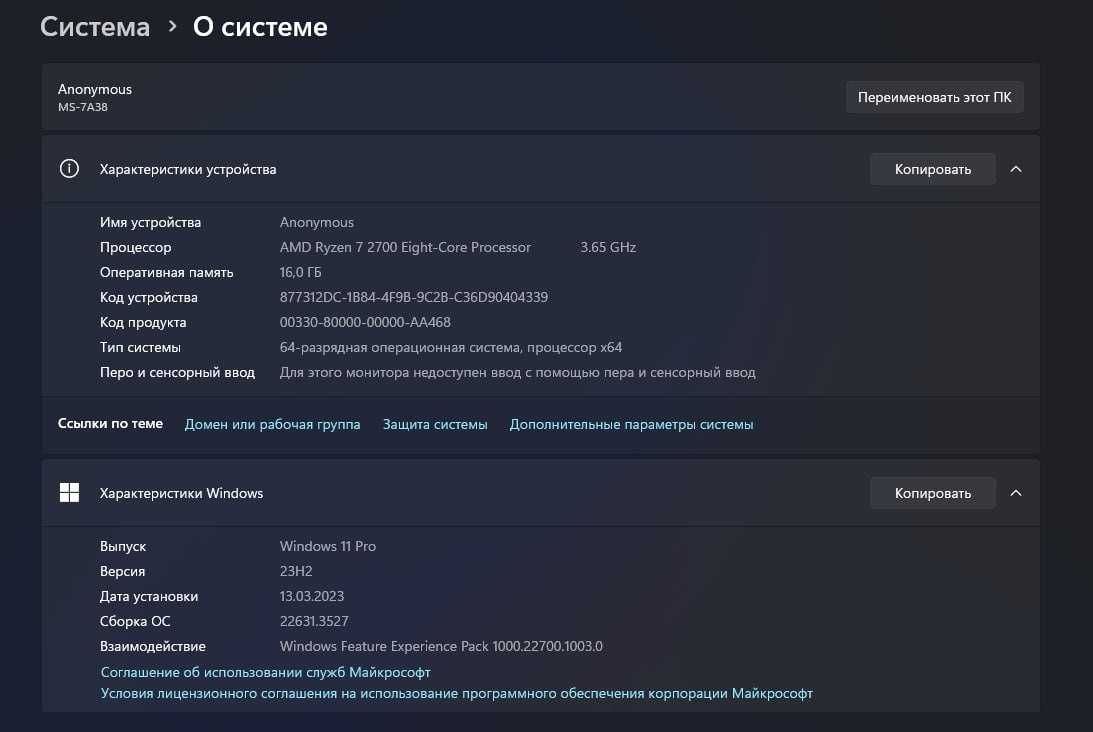Click the info icon beside Характеристики устройства
The height and width of the screenshot is (732, 1093).
point(69,169)
